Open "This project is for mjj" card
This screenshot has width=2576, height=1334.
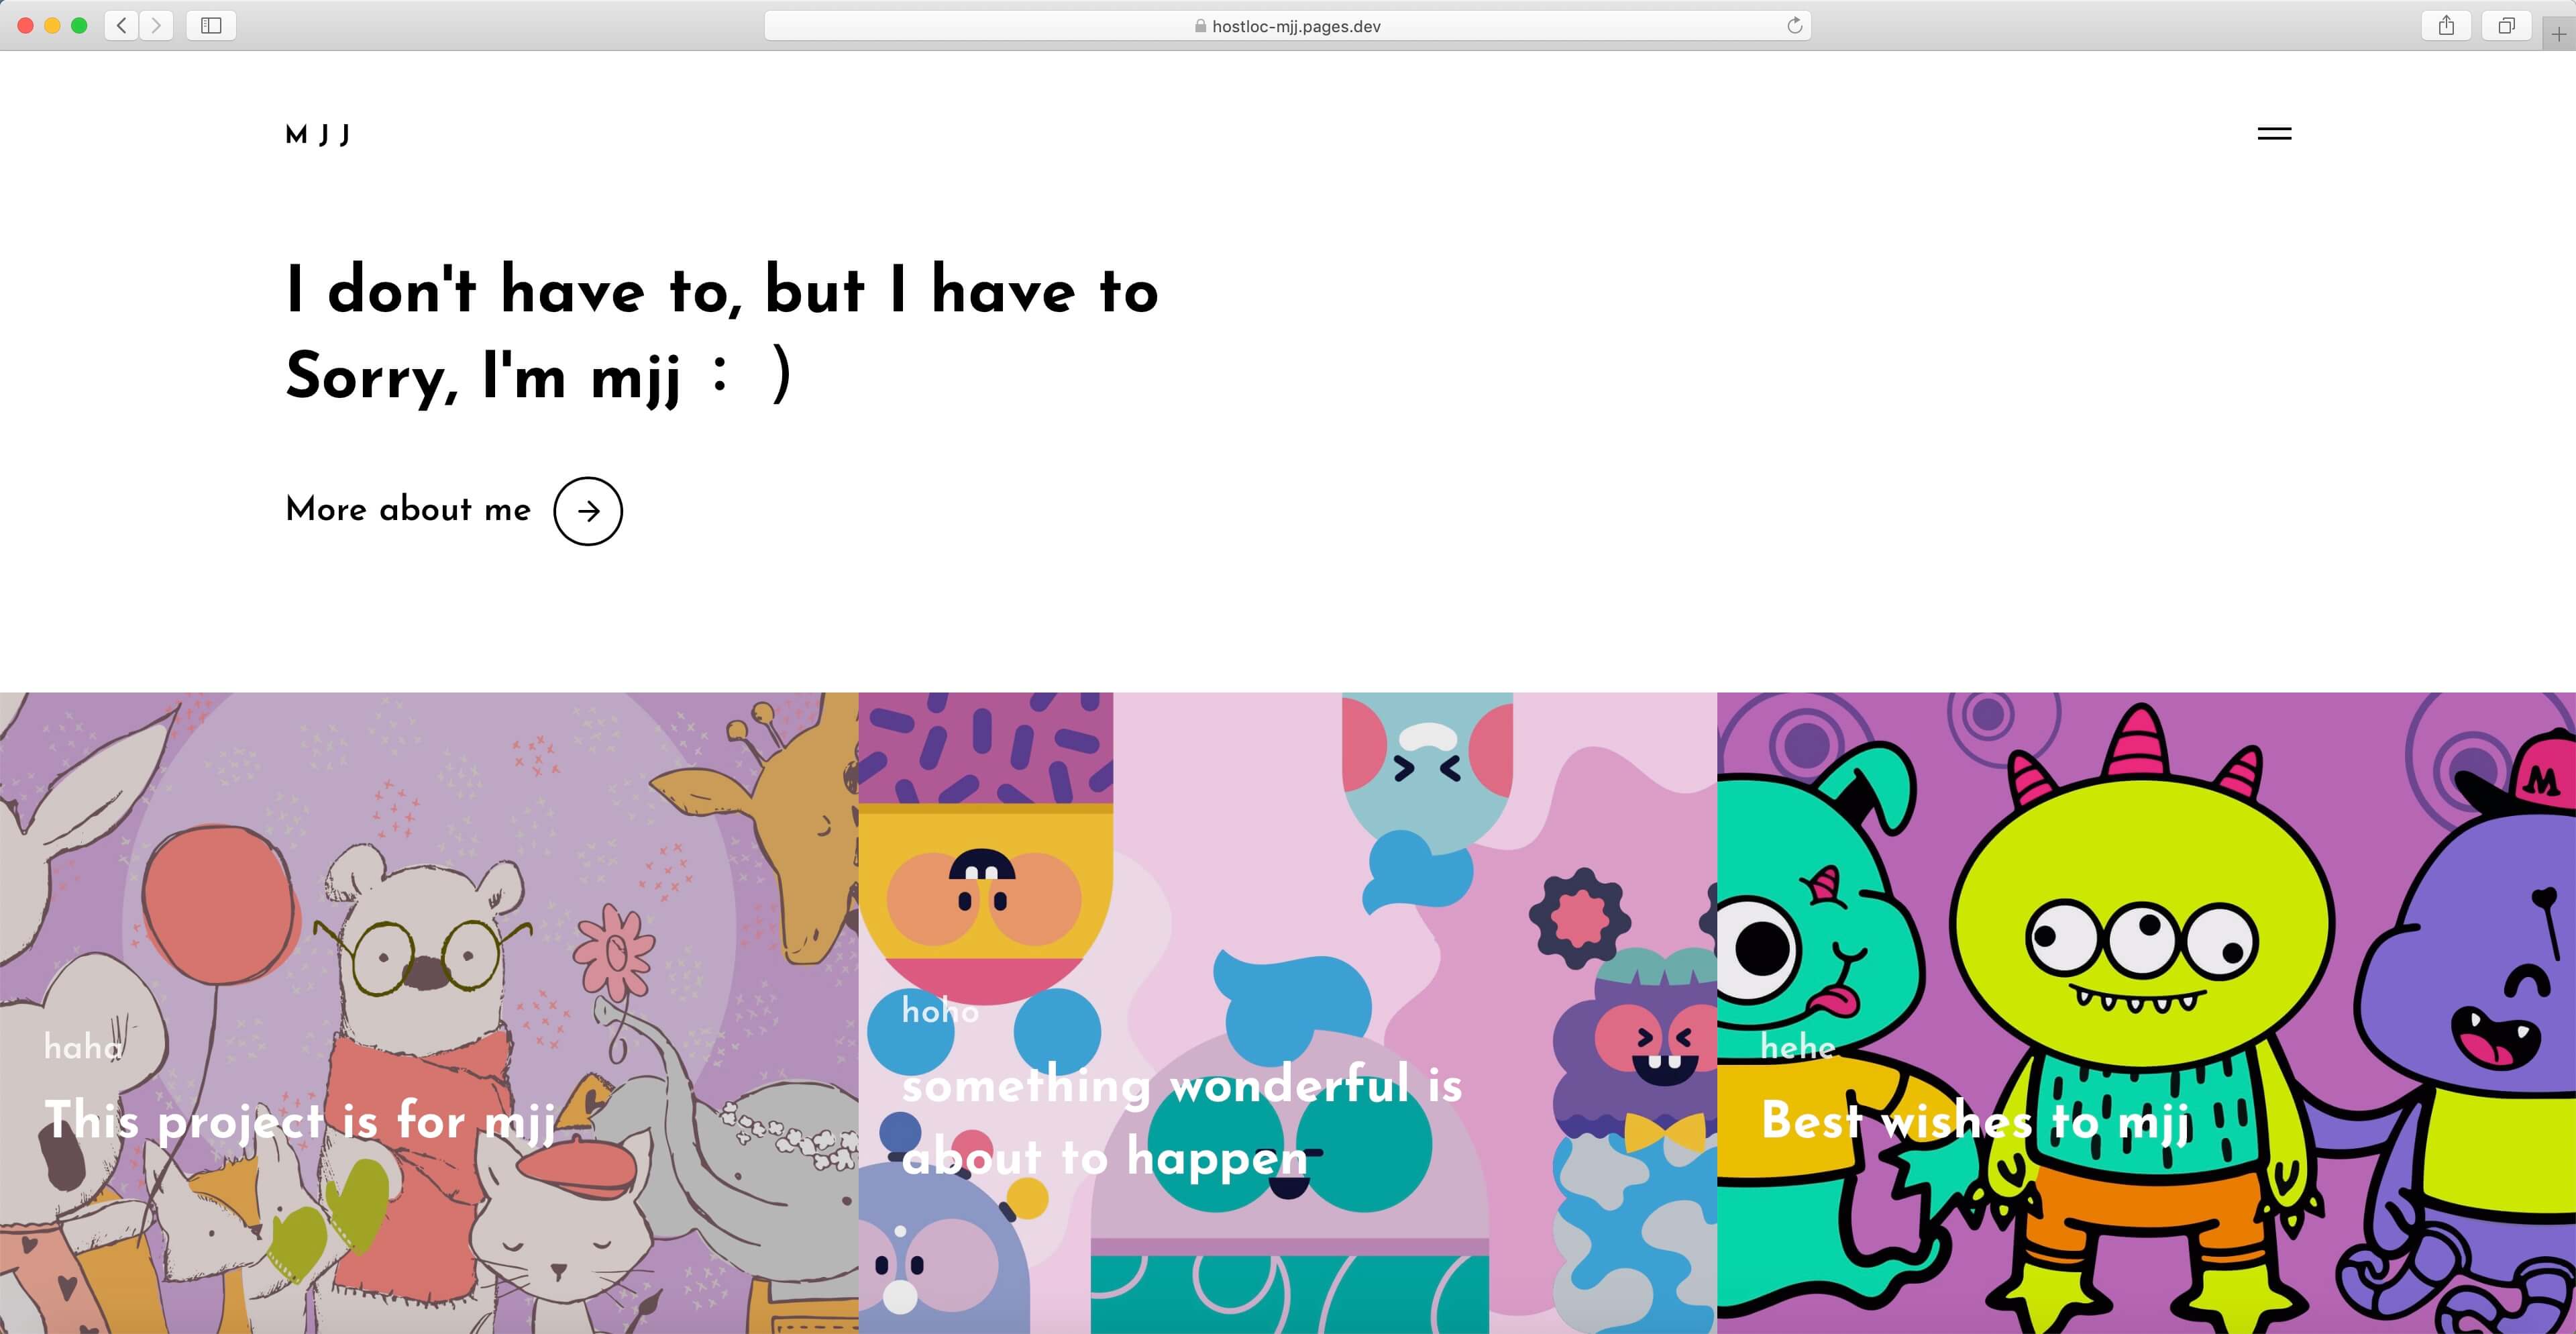(x=300, y=1119)
